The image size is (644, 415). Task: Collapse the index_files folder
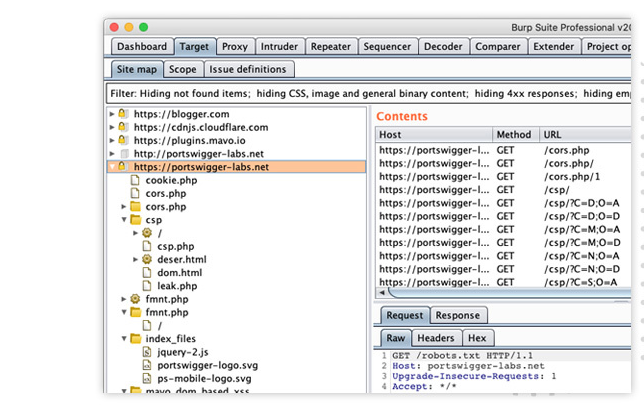[x=124, y=339]
